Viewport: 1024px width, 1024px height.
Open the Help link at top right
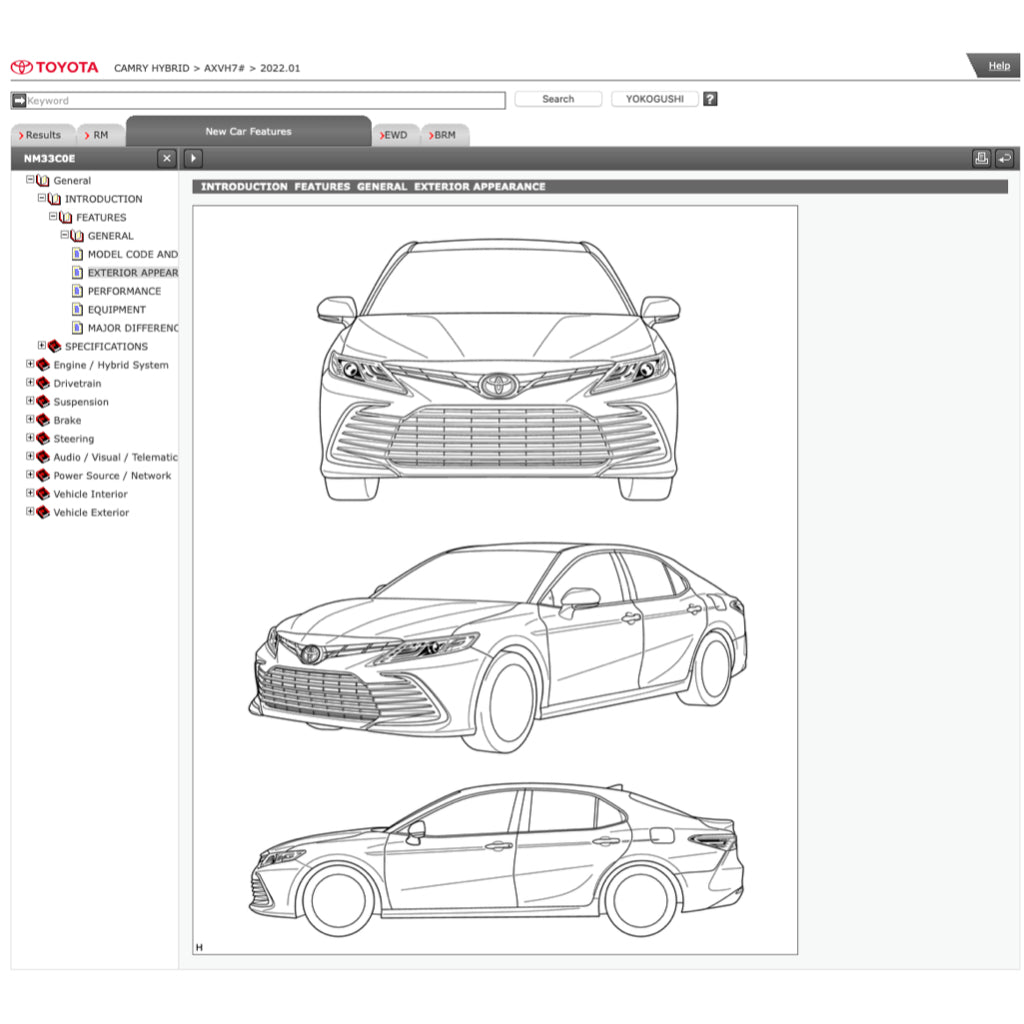[x=998, y=65]
